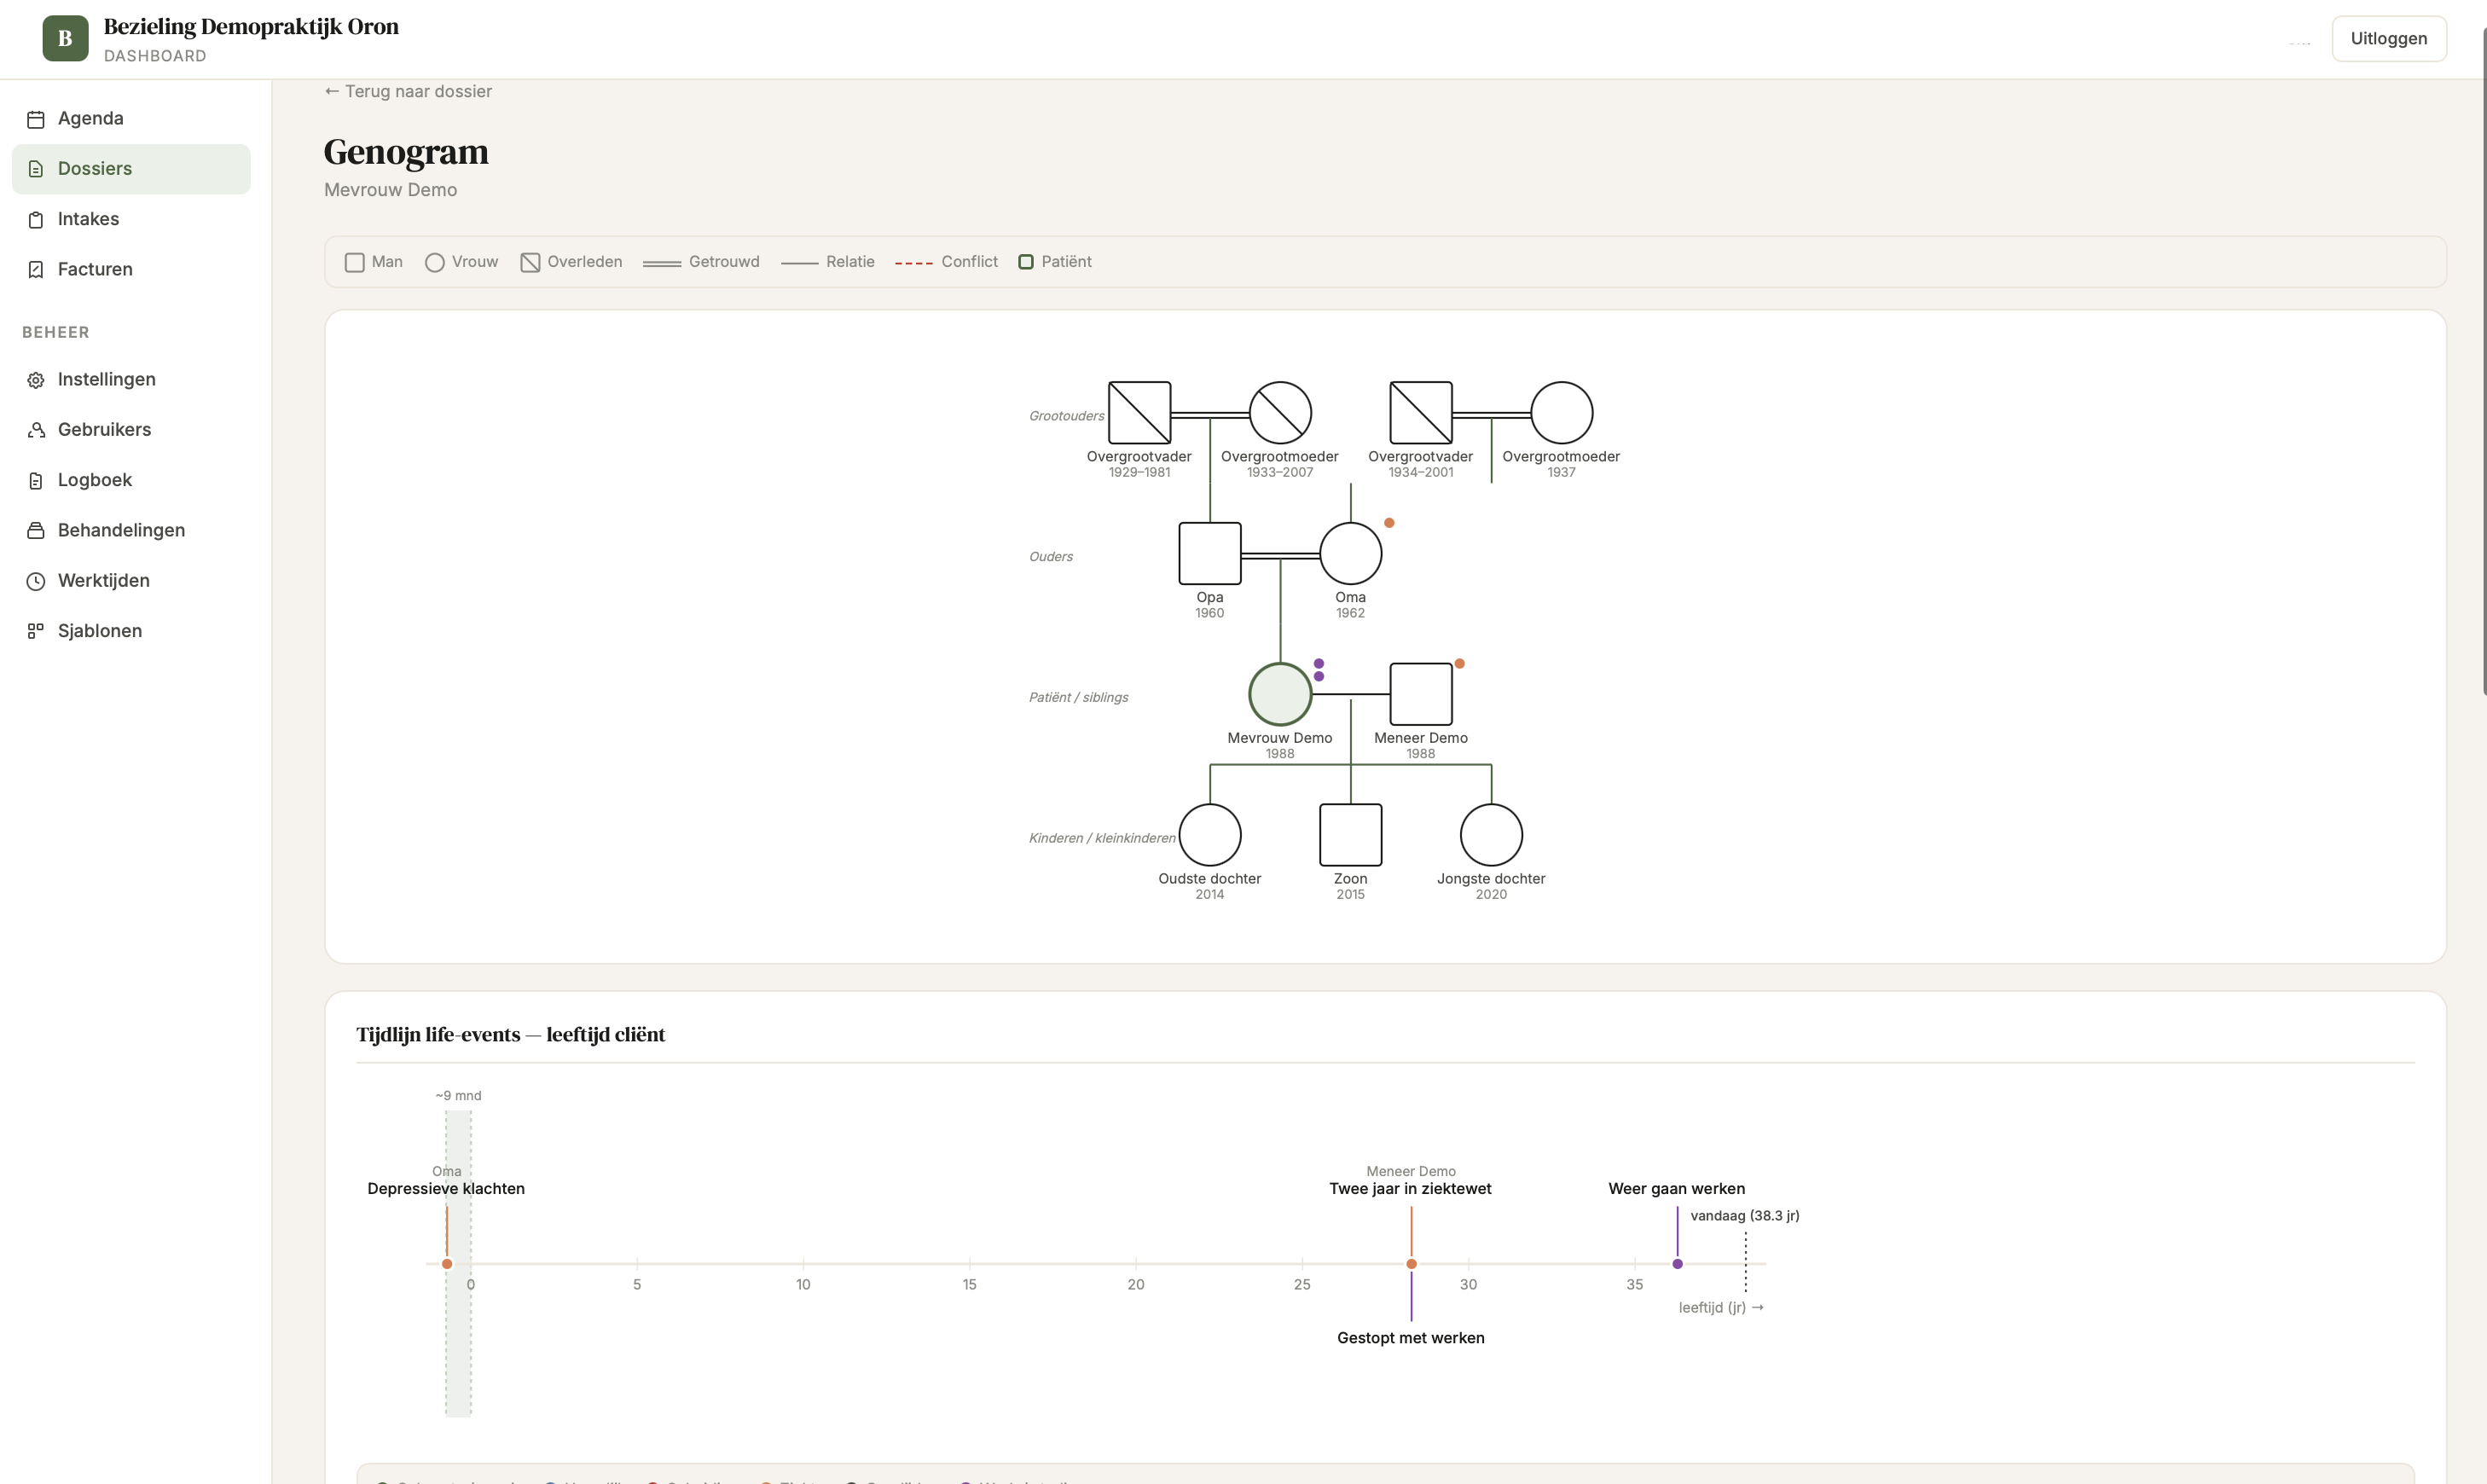The width and height of the screenshot is (2487, 1484).
Task: Click the vandaag (38.3 jr) label
Action: tap(1744, 1216)
